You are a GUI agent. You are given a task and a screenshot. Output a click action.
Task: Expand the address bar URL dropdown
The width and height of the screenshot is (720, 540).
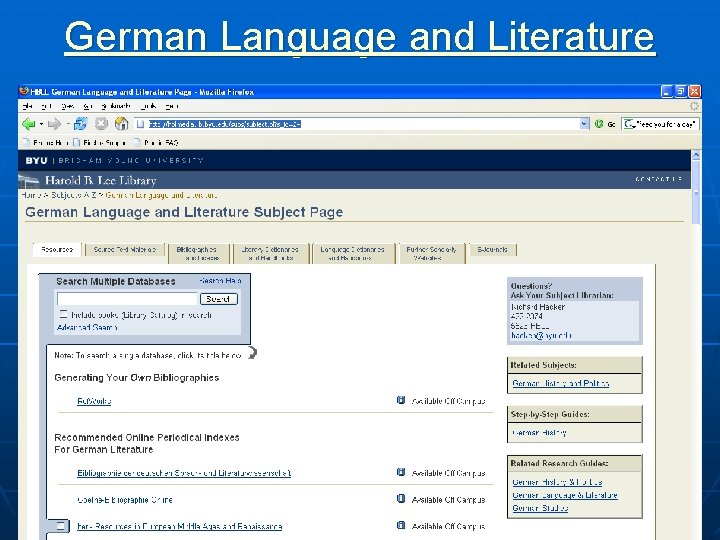[584, 124]
